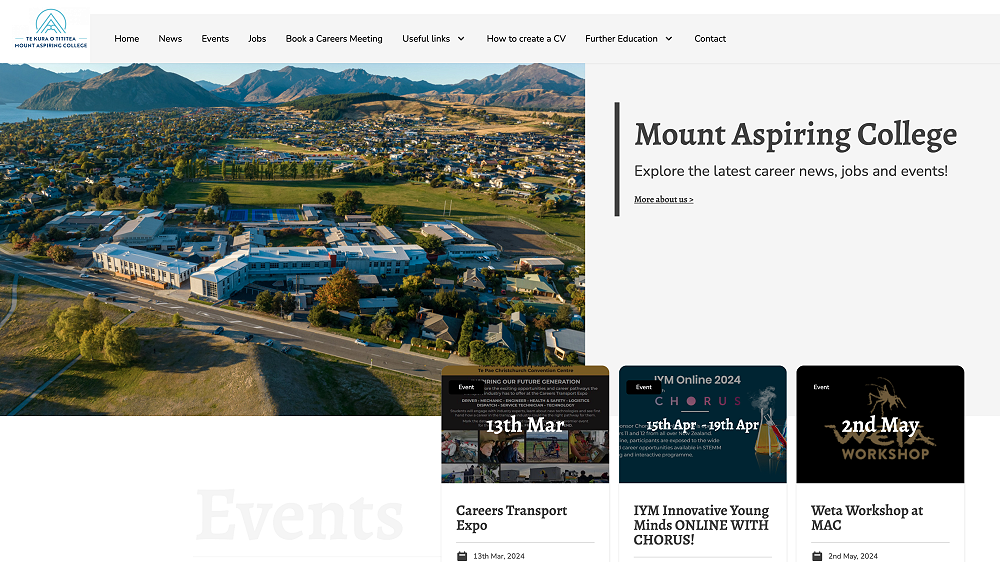Click calendar icon beside 13th Mar, 2024
The image size is (1000, 562).
pos(462,556)
